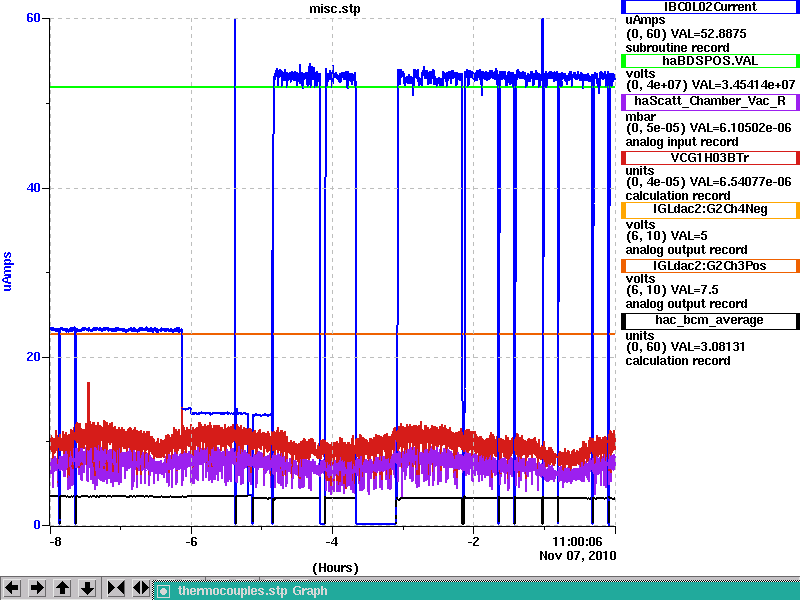The height and width of the screenshot is (600, 800).
Task: Shift the graph down with the down arrow
Action: 87,588
